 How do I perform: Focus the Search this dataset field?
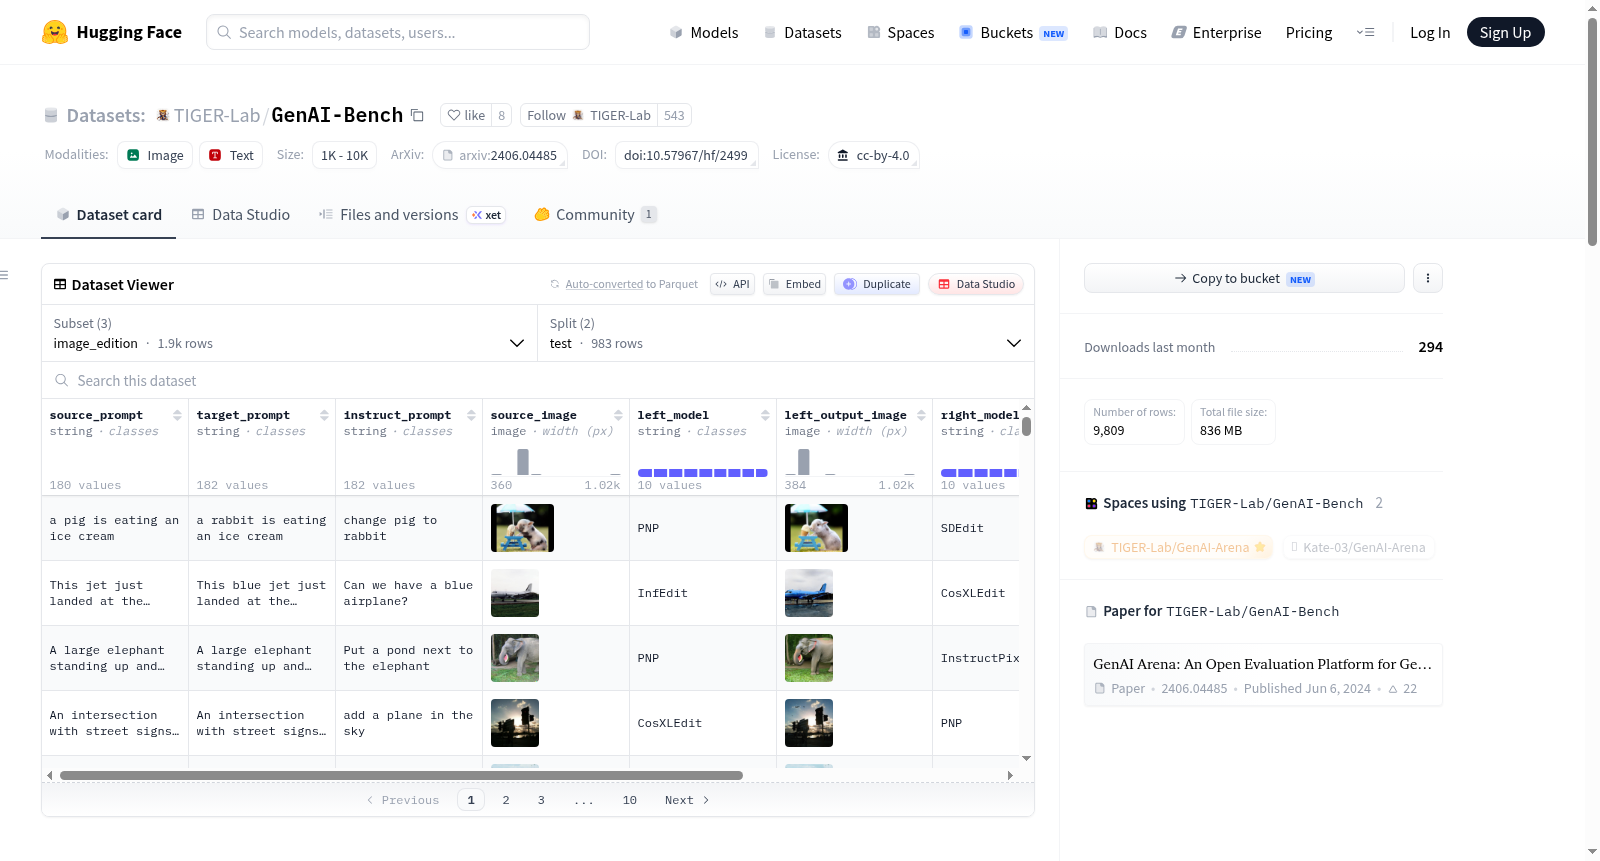(538, 380)
